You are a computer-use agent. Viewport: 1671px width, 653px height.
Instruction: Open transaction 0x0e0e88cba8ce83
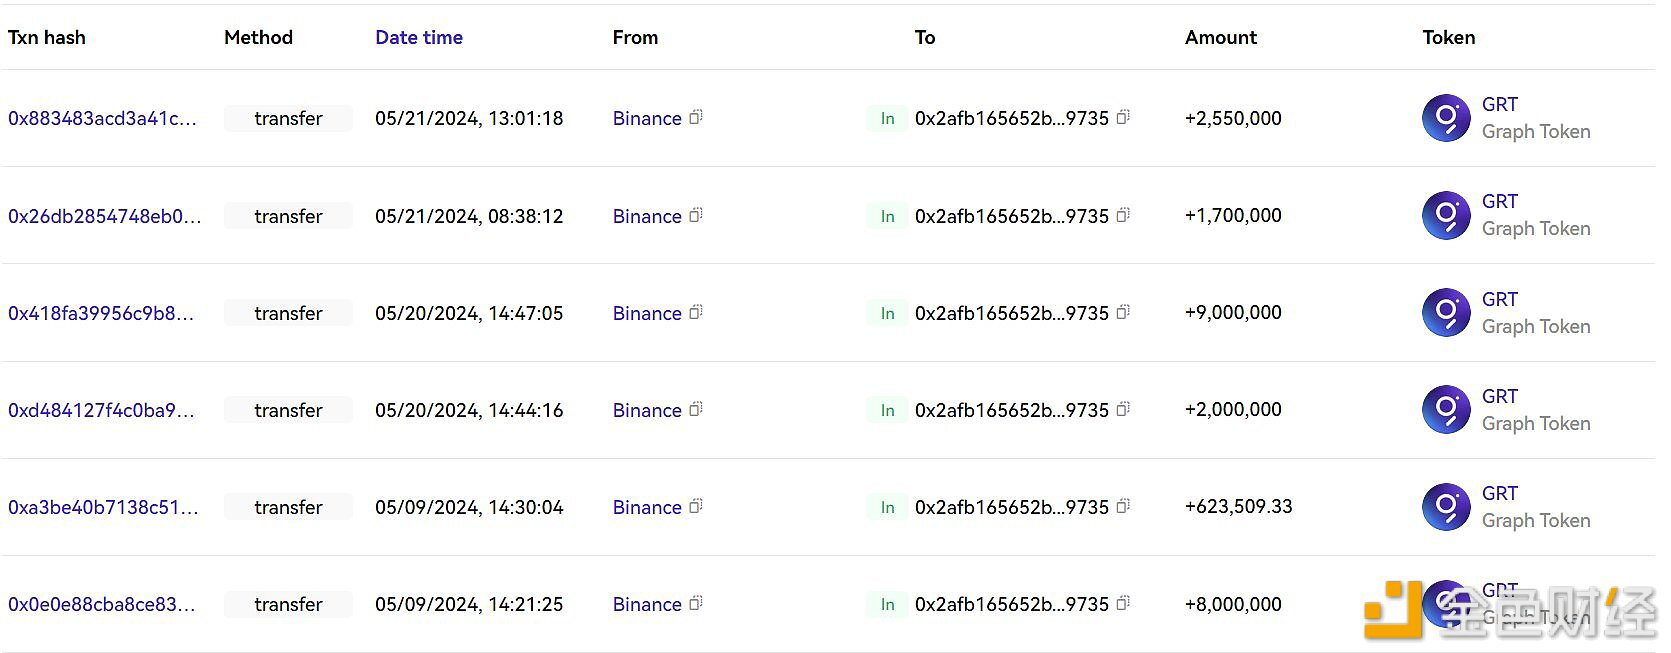click(x=101, y=604)
